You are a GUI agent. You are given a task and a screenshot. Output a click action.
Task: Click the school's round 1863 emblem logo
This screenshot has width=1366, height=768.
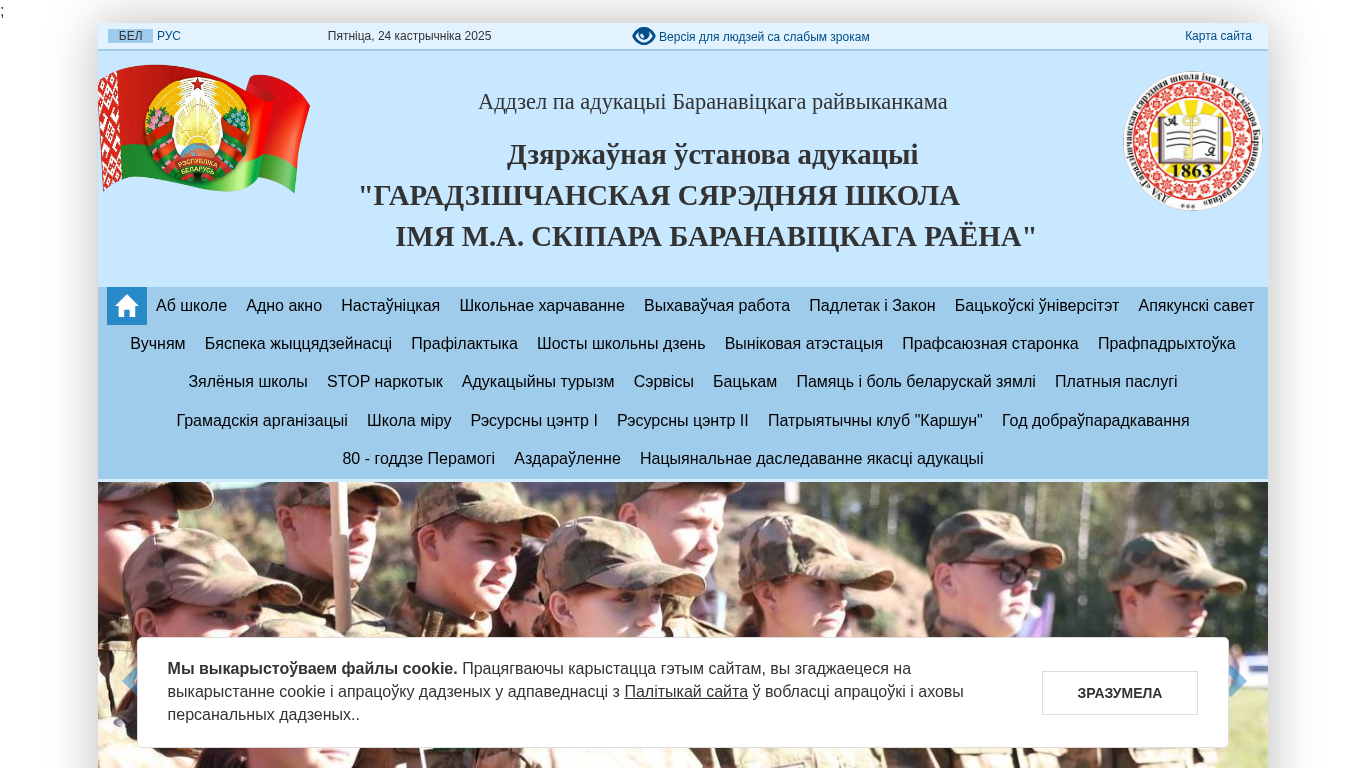click(1192, 140)
